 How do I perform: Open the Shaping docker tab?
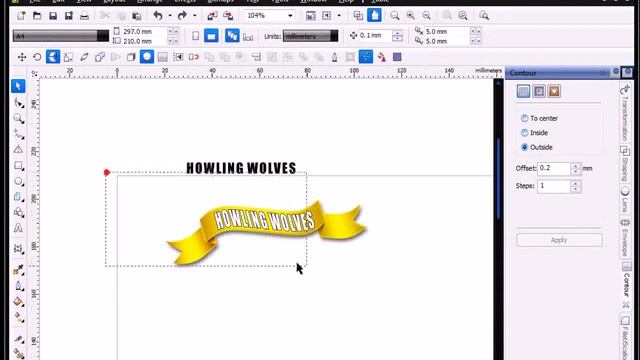coord(625,164)
